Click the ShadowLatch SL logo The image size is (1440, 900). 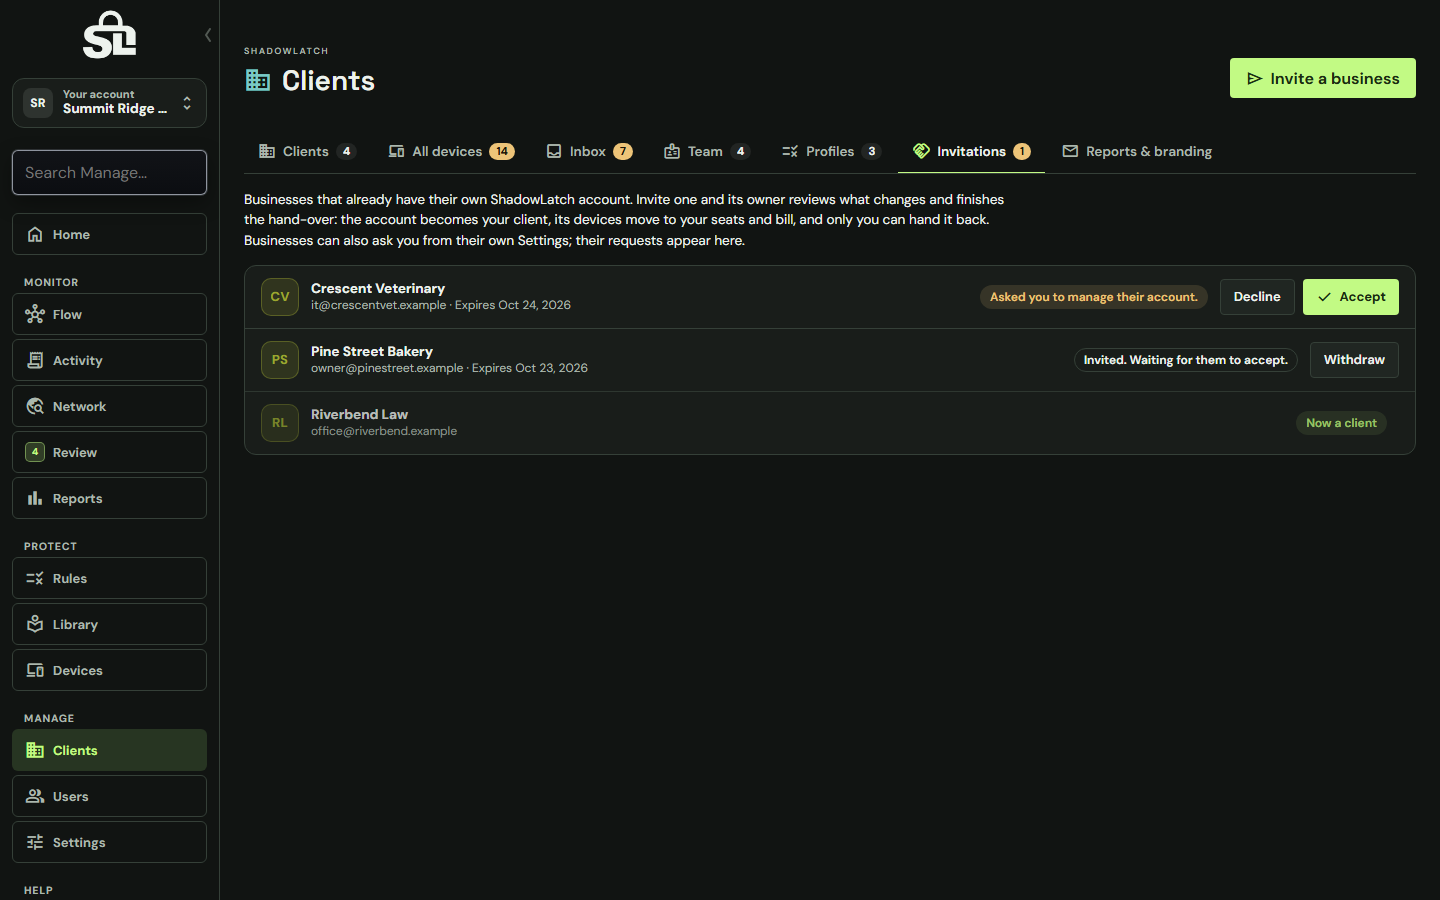tap(109, 35)
